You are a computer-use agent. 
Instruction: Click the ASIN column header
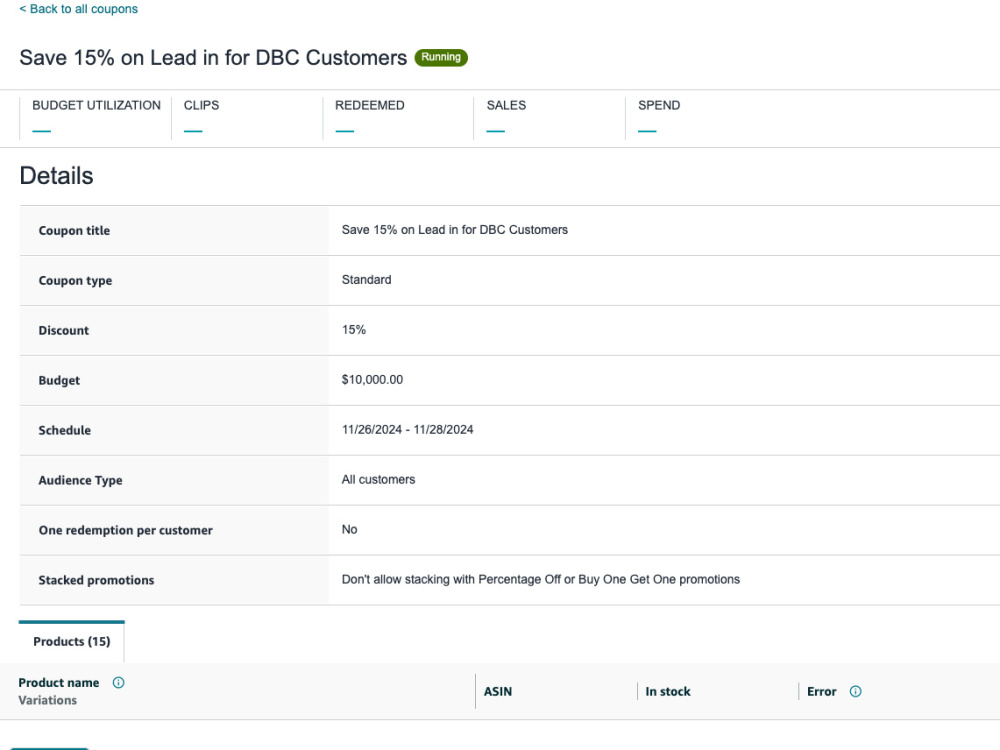click(497, 691)
